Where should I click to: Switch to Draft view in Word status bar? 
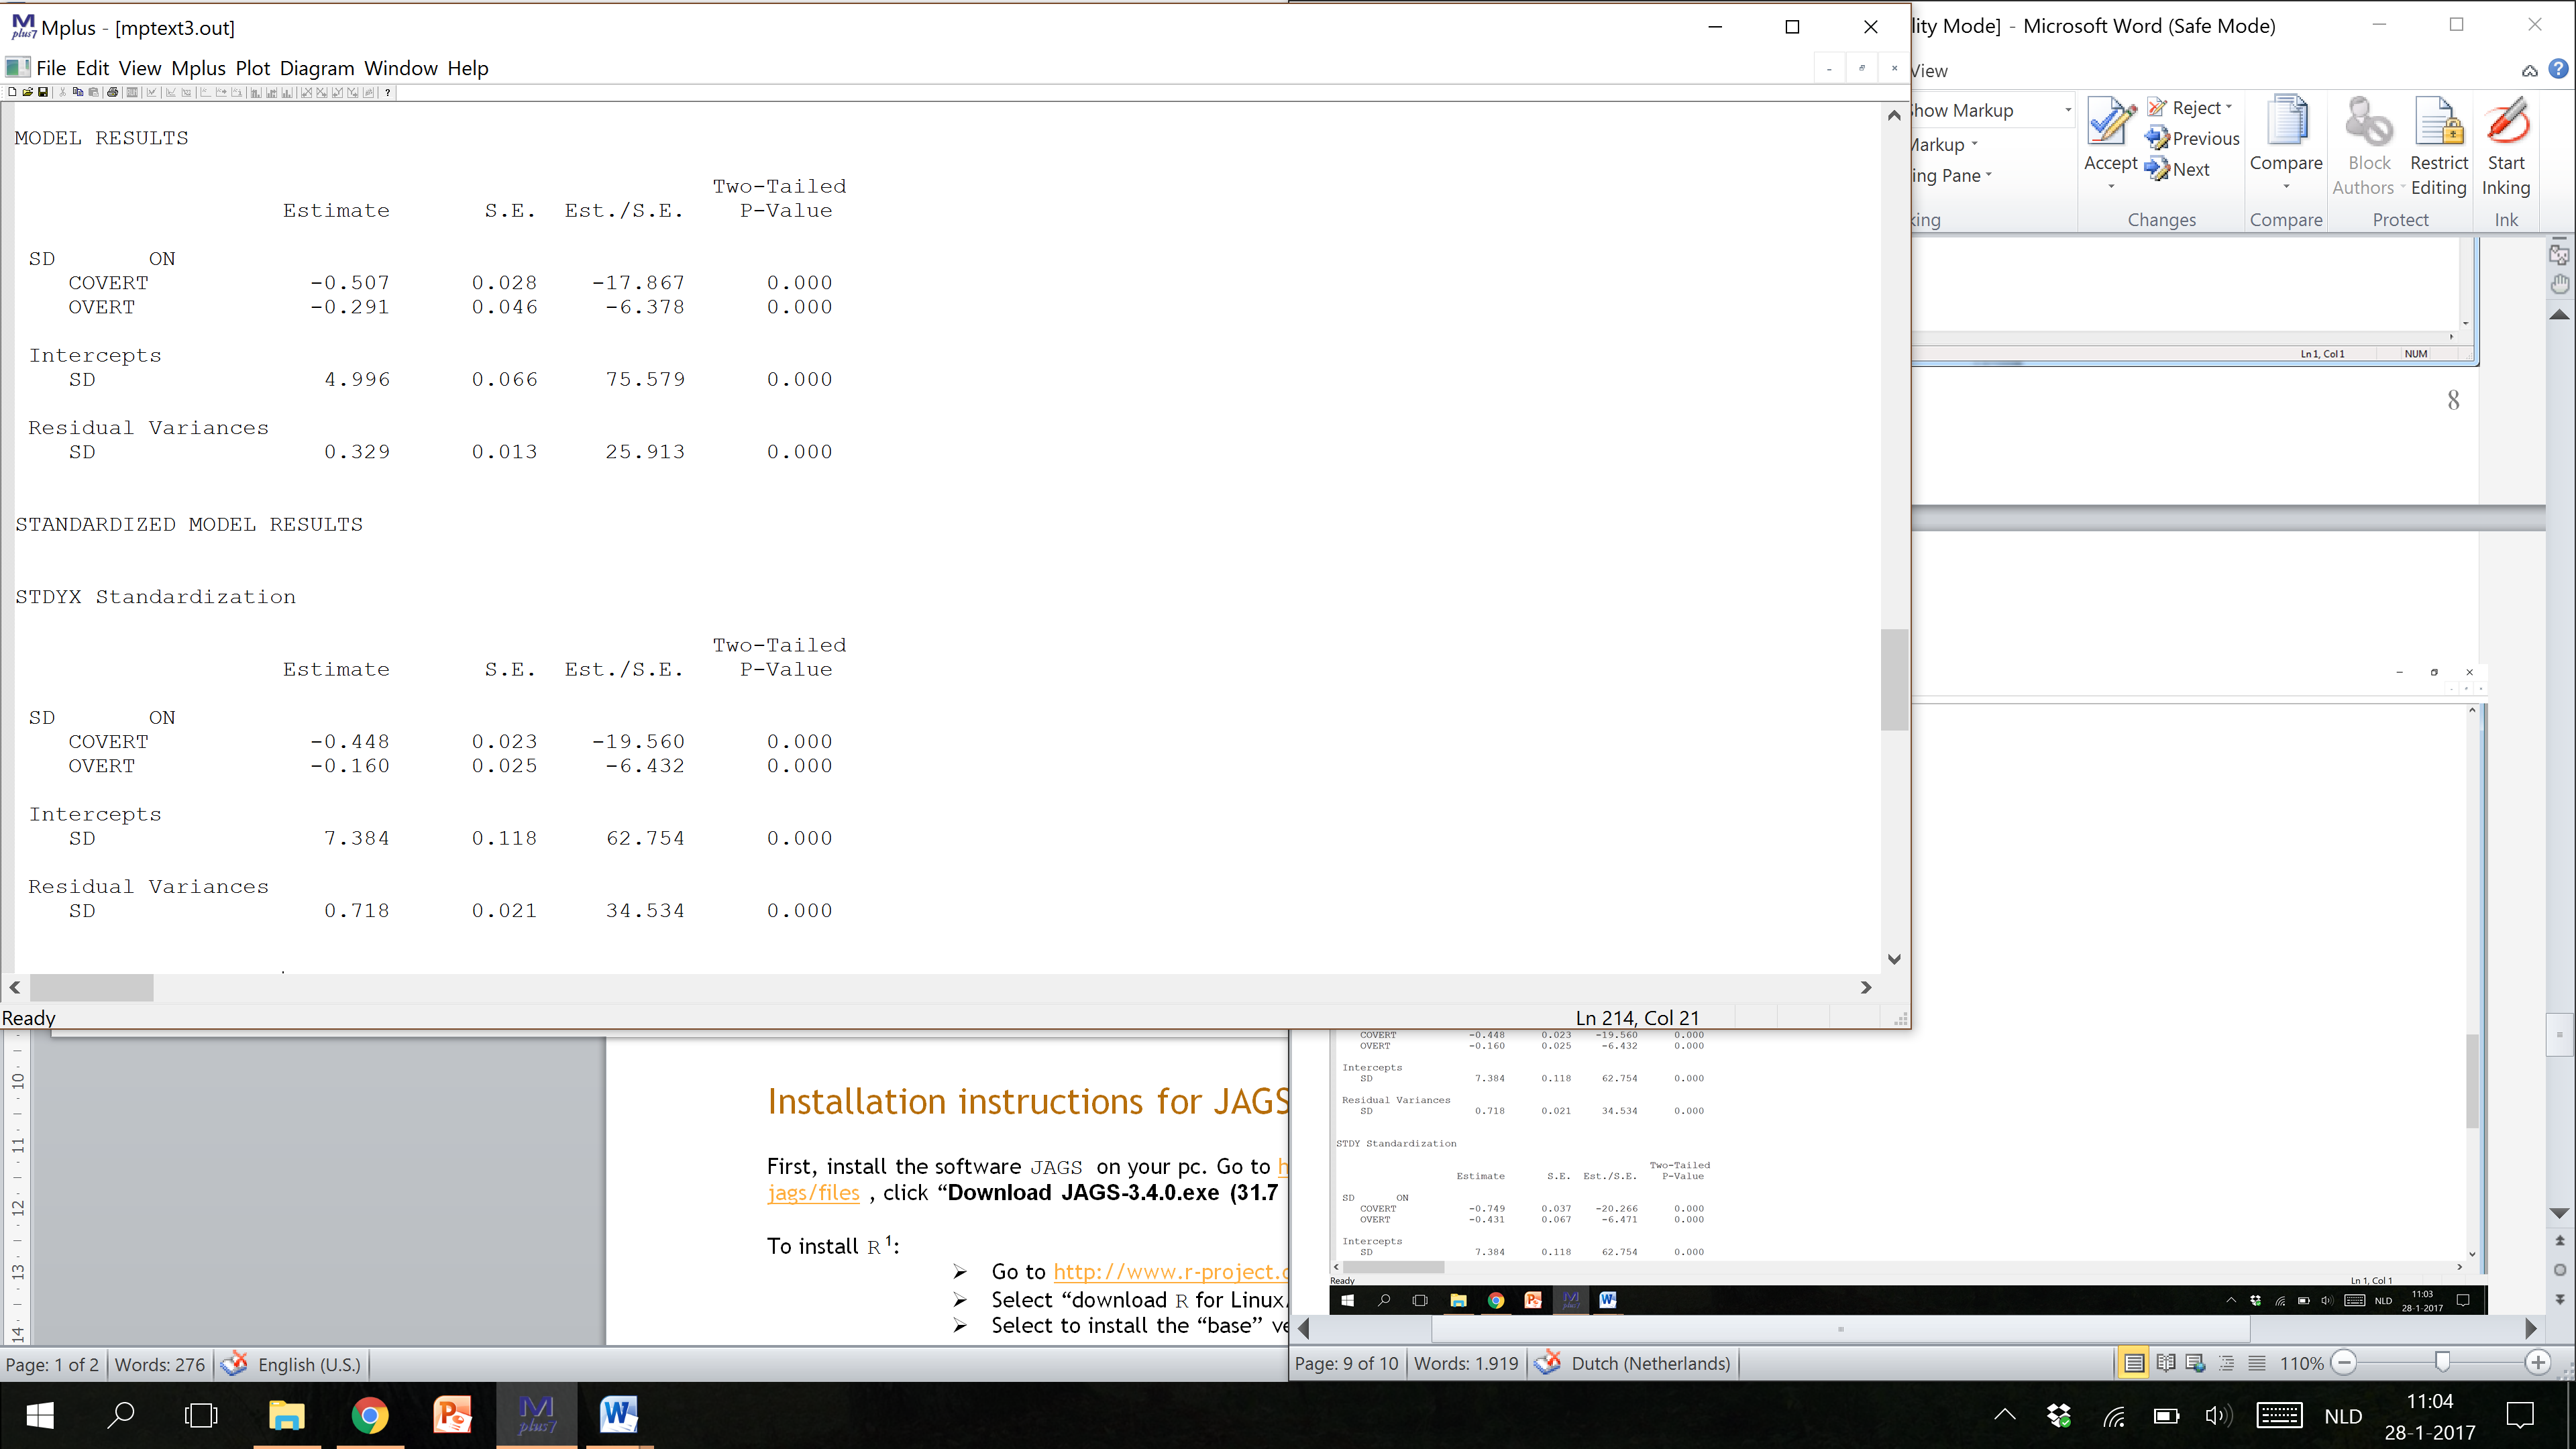click(2257, 1362)
